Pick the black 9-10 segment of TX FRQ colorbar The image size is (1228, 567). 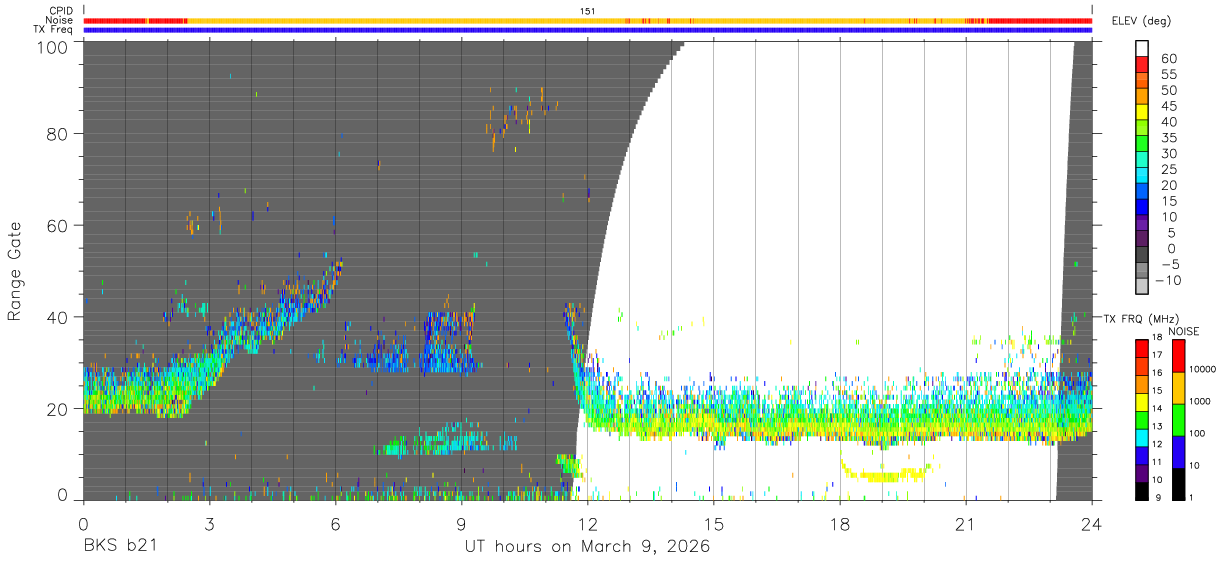(1141, 490)
